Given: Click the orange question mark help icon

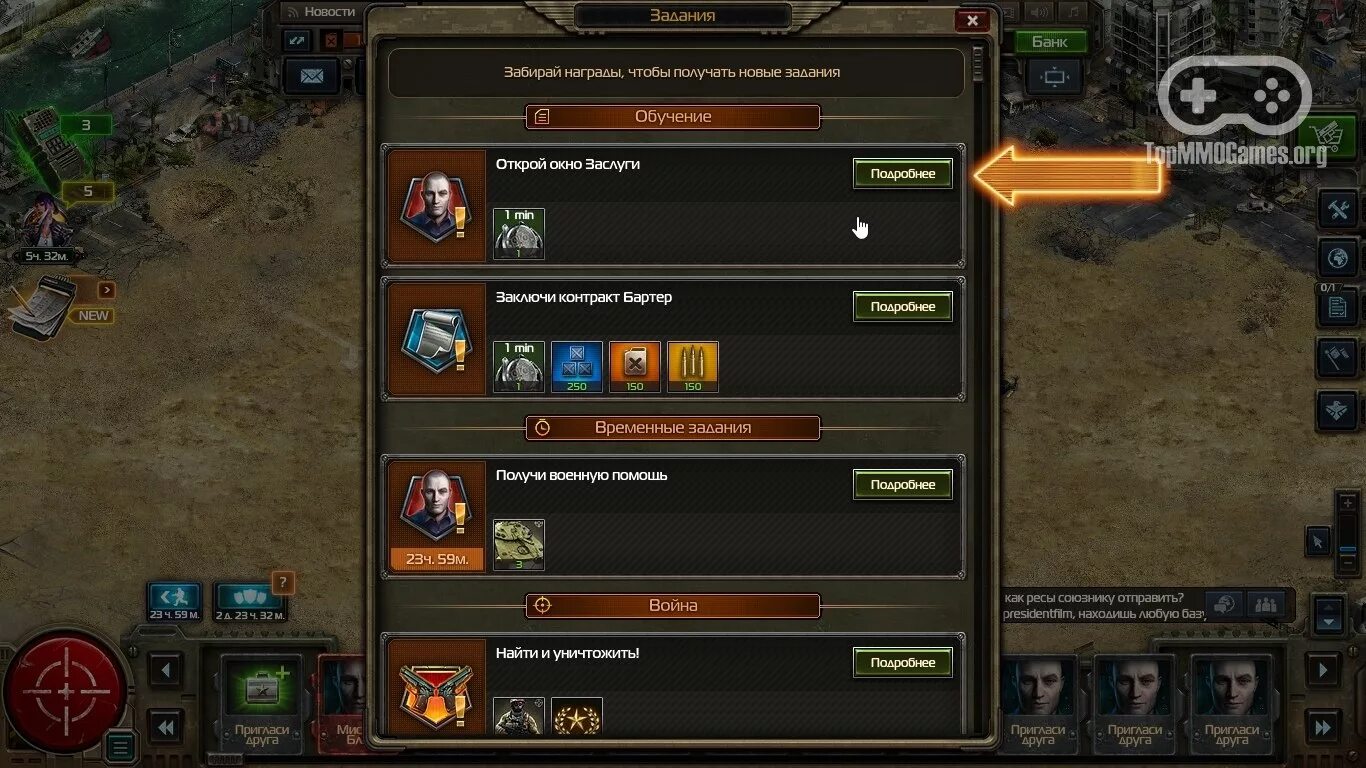Looking at the screenshot, I should point(283,582).
